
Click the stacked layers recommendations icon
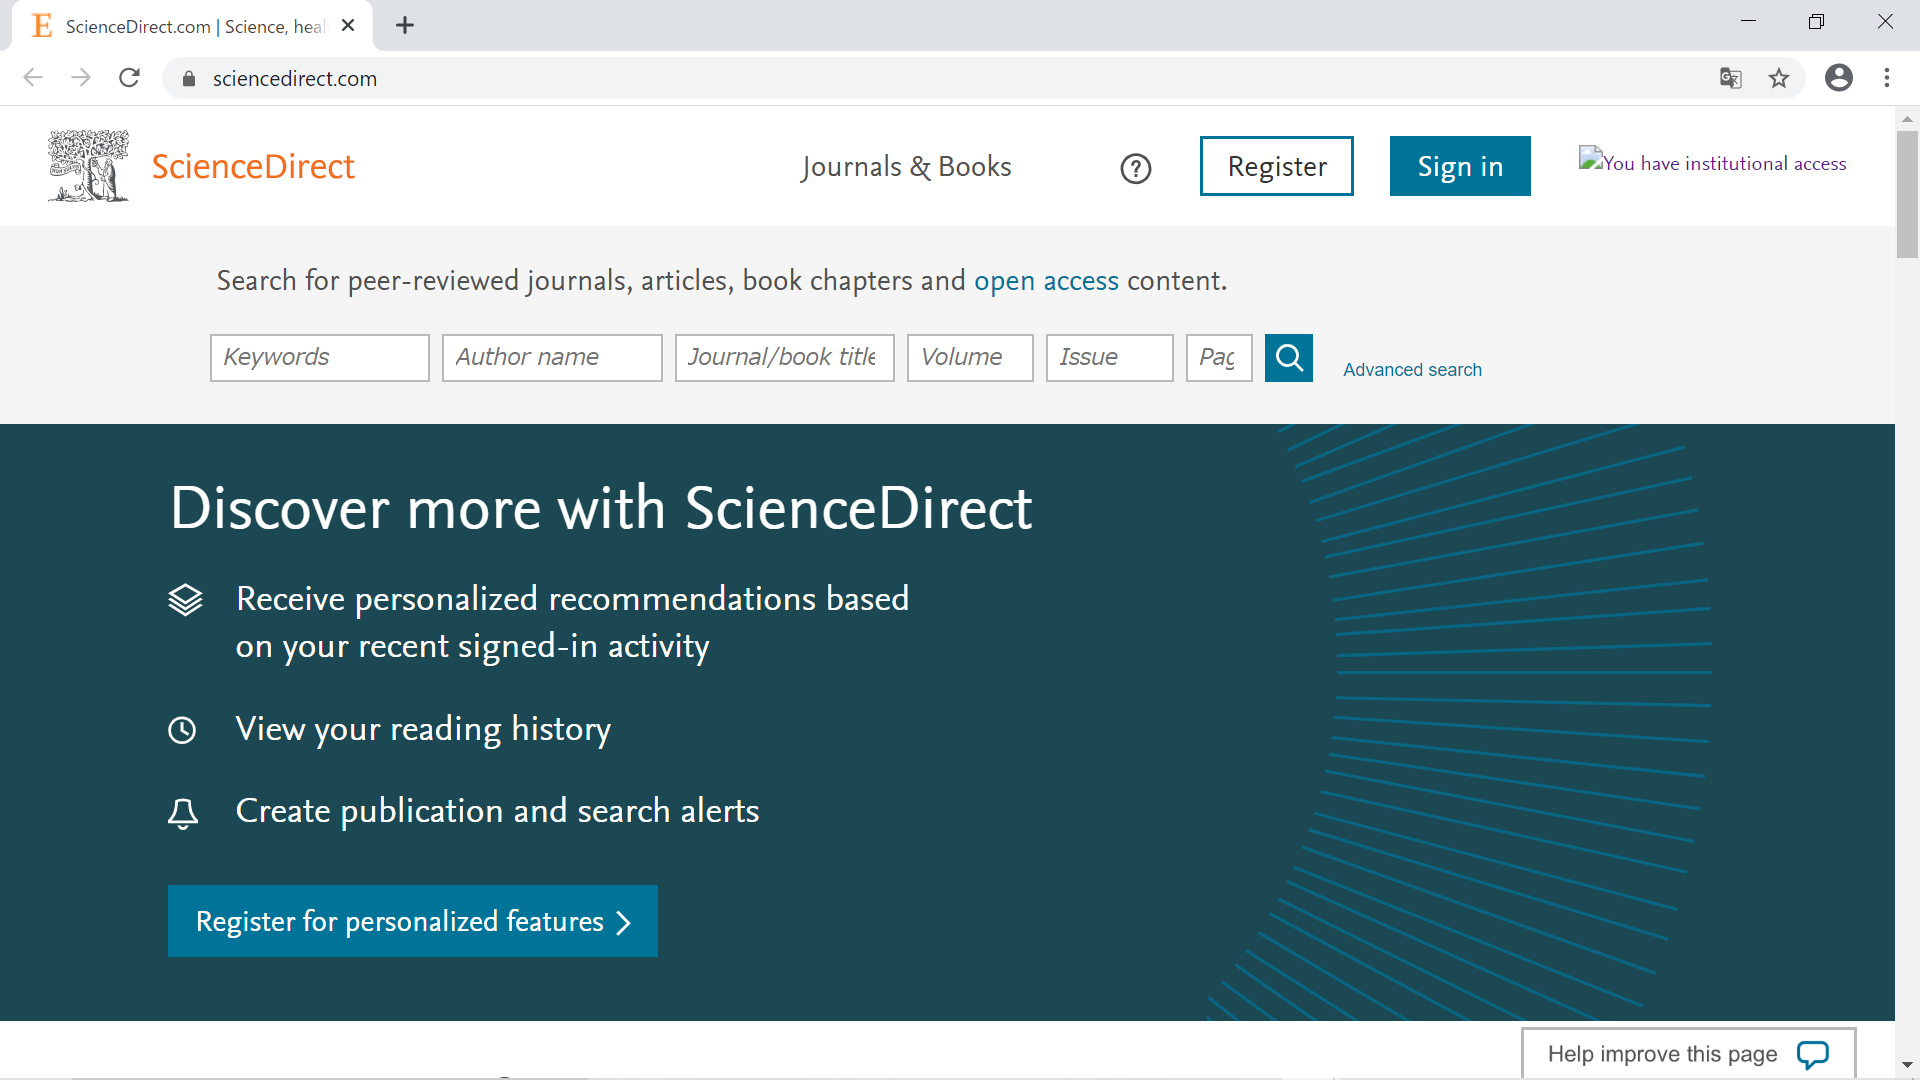click(185, 600)
